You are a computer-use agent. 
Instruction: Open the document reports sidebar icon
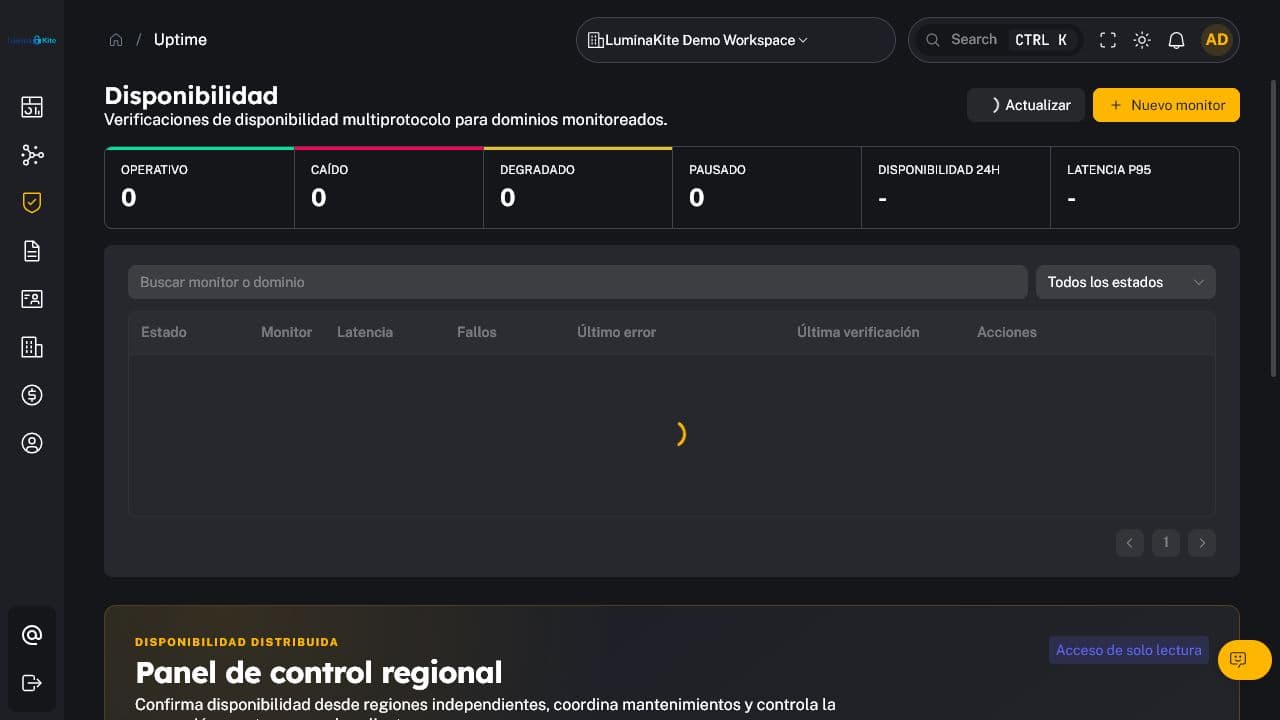pos(32,251)
